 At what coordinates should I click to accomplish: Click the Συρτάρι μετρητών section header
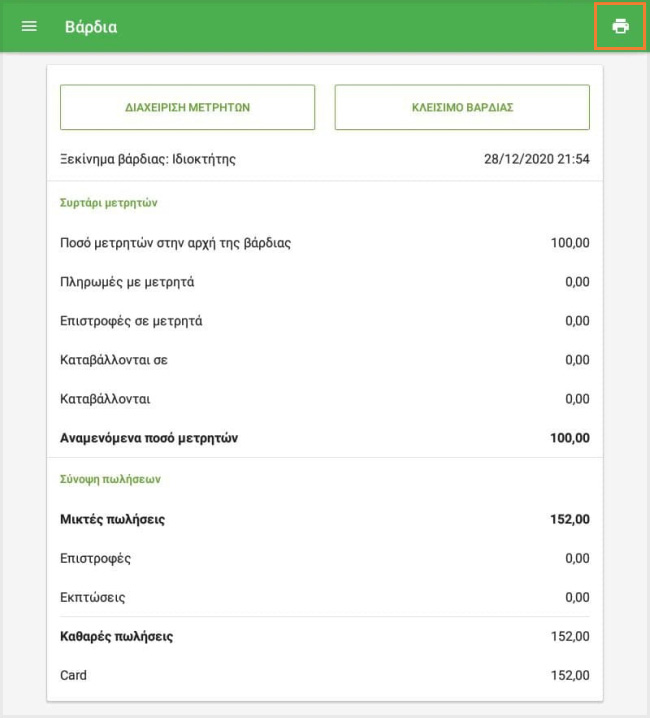click(109, 202)
